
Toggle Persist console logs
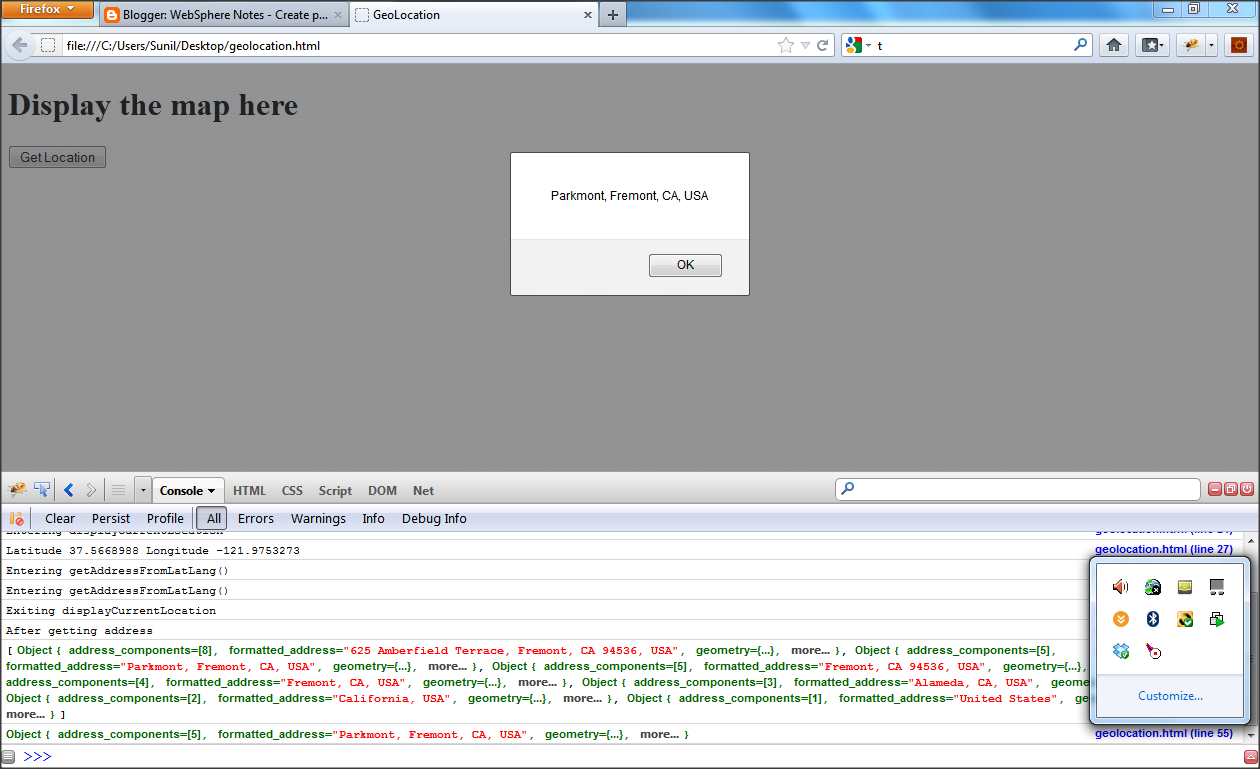tap(111, 518)
